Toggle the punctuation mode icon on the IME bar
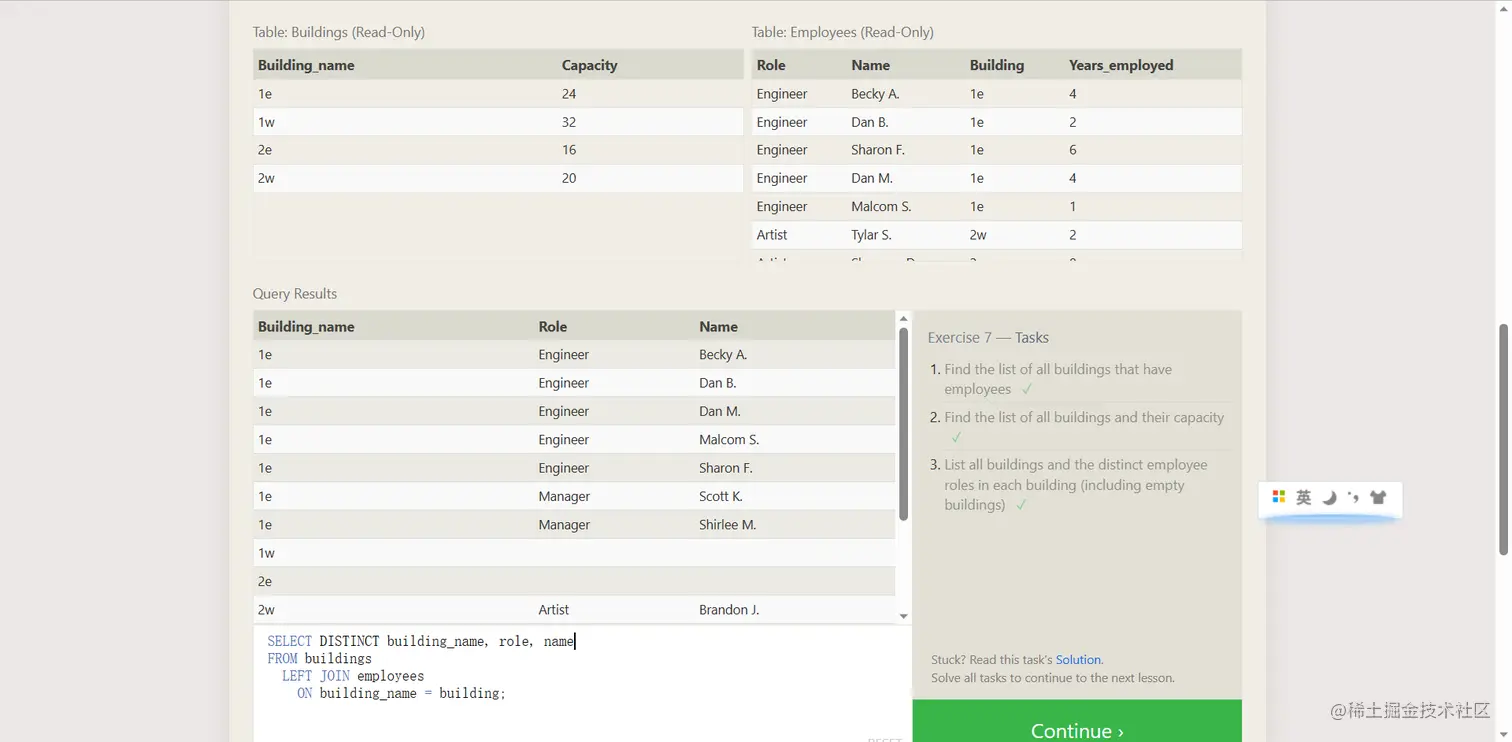Screen dimensions: 1512x742 tap(1353, 497)
